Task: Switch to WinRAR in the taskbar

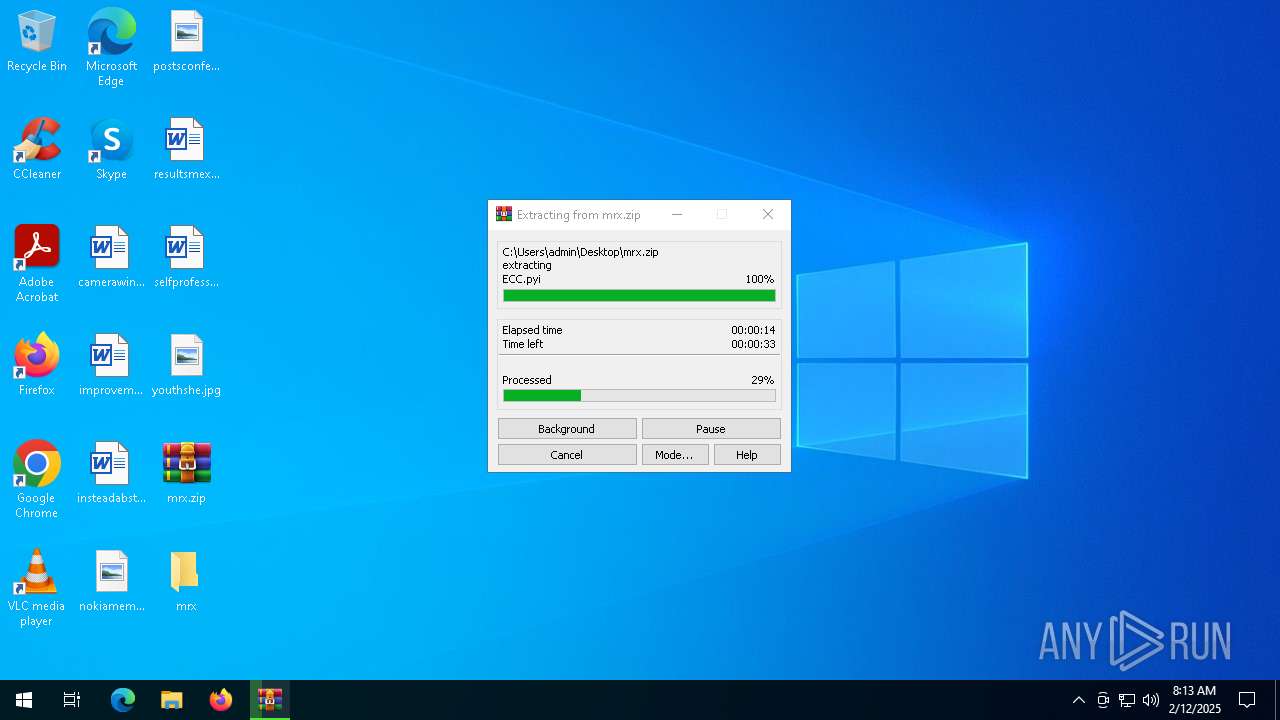Action: [270, 700]
